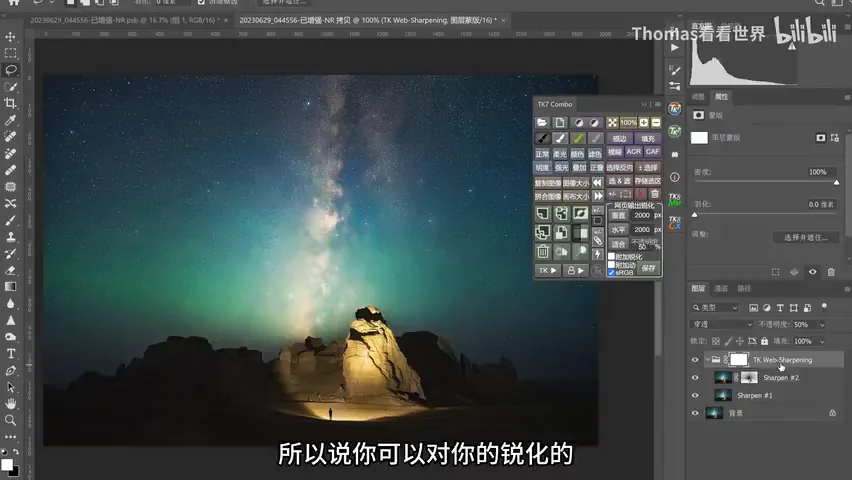
Task: Select the Crop tool
Action: click(x=10, y=103)
